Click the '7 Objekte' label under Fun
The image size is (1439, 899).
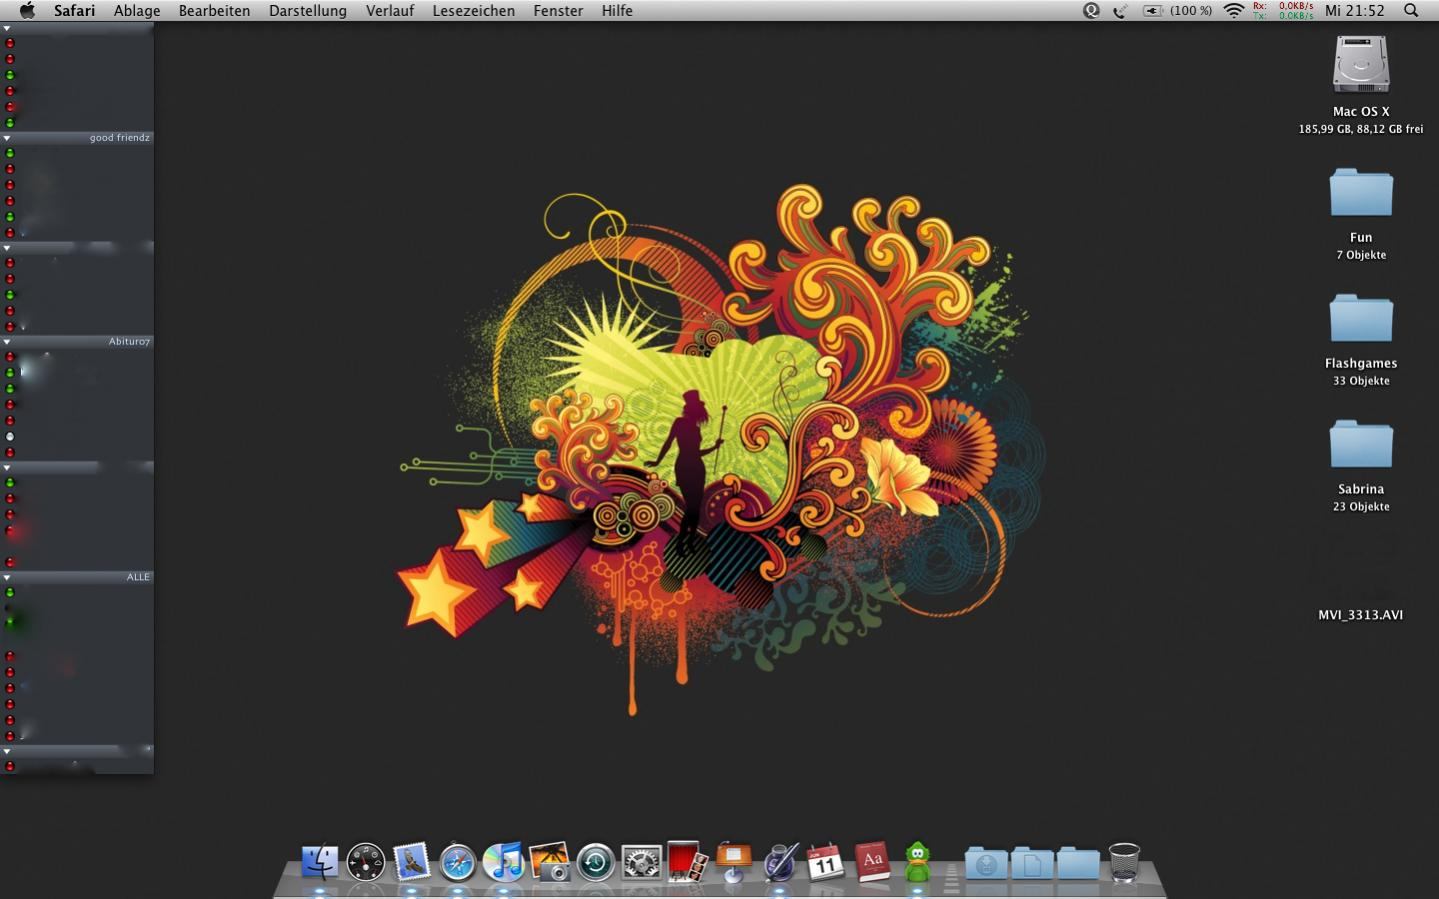click(x=1361, y=255)
